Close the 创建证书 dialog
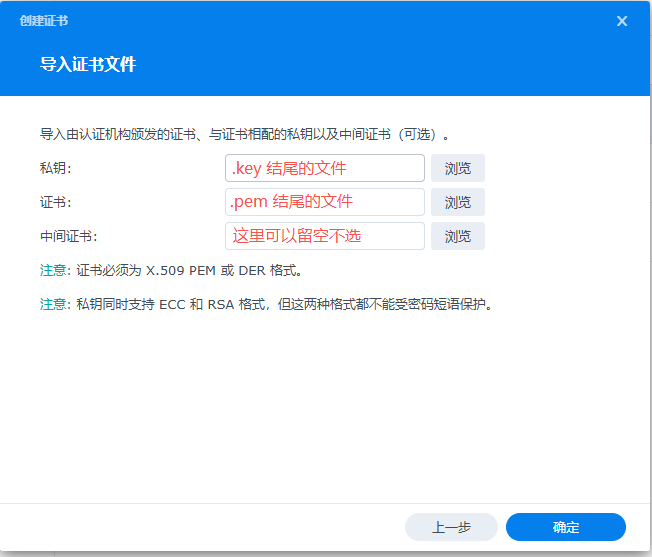 click(622, 21)
